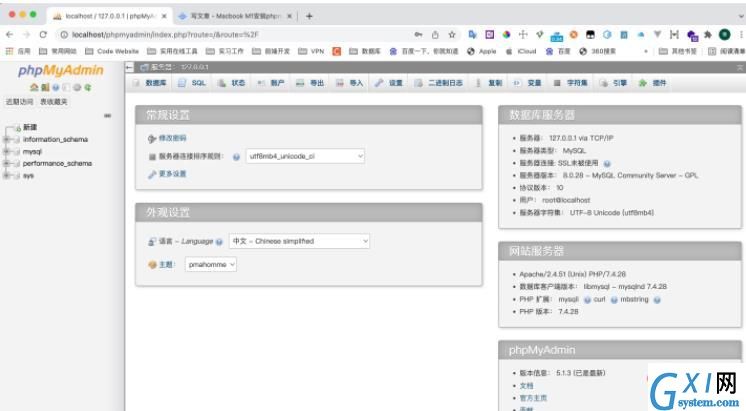Image resolution: width=746 pixels, height=411 pixels.
Task: Expand the sys database node
Action: tap(6, 176)
